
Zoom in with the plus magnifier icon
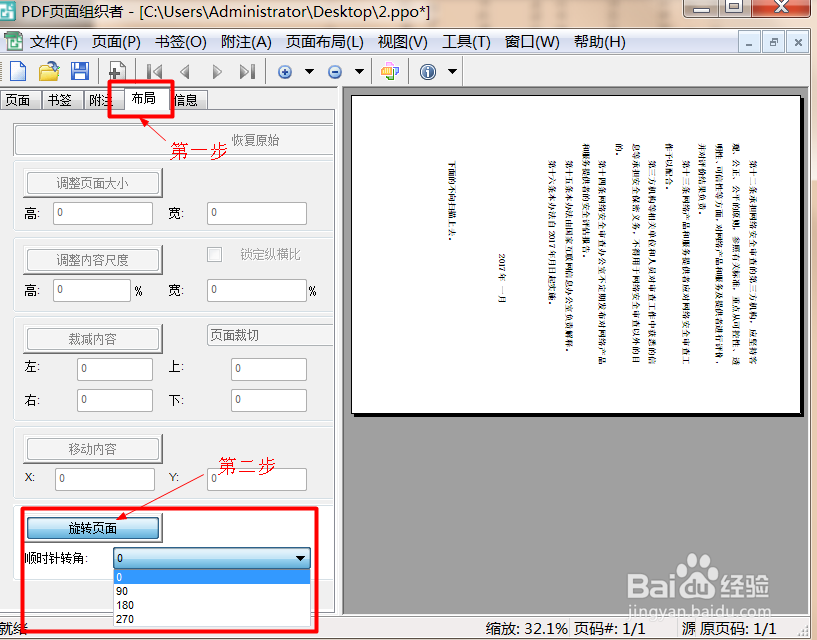click(x=284, y=72)
